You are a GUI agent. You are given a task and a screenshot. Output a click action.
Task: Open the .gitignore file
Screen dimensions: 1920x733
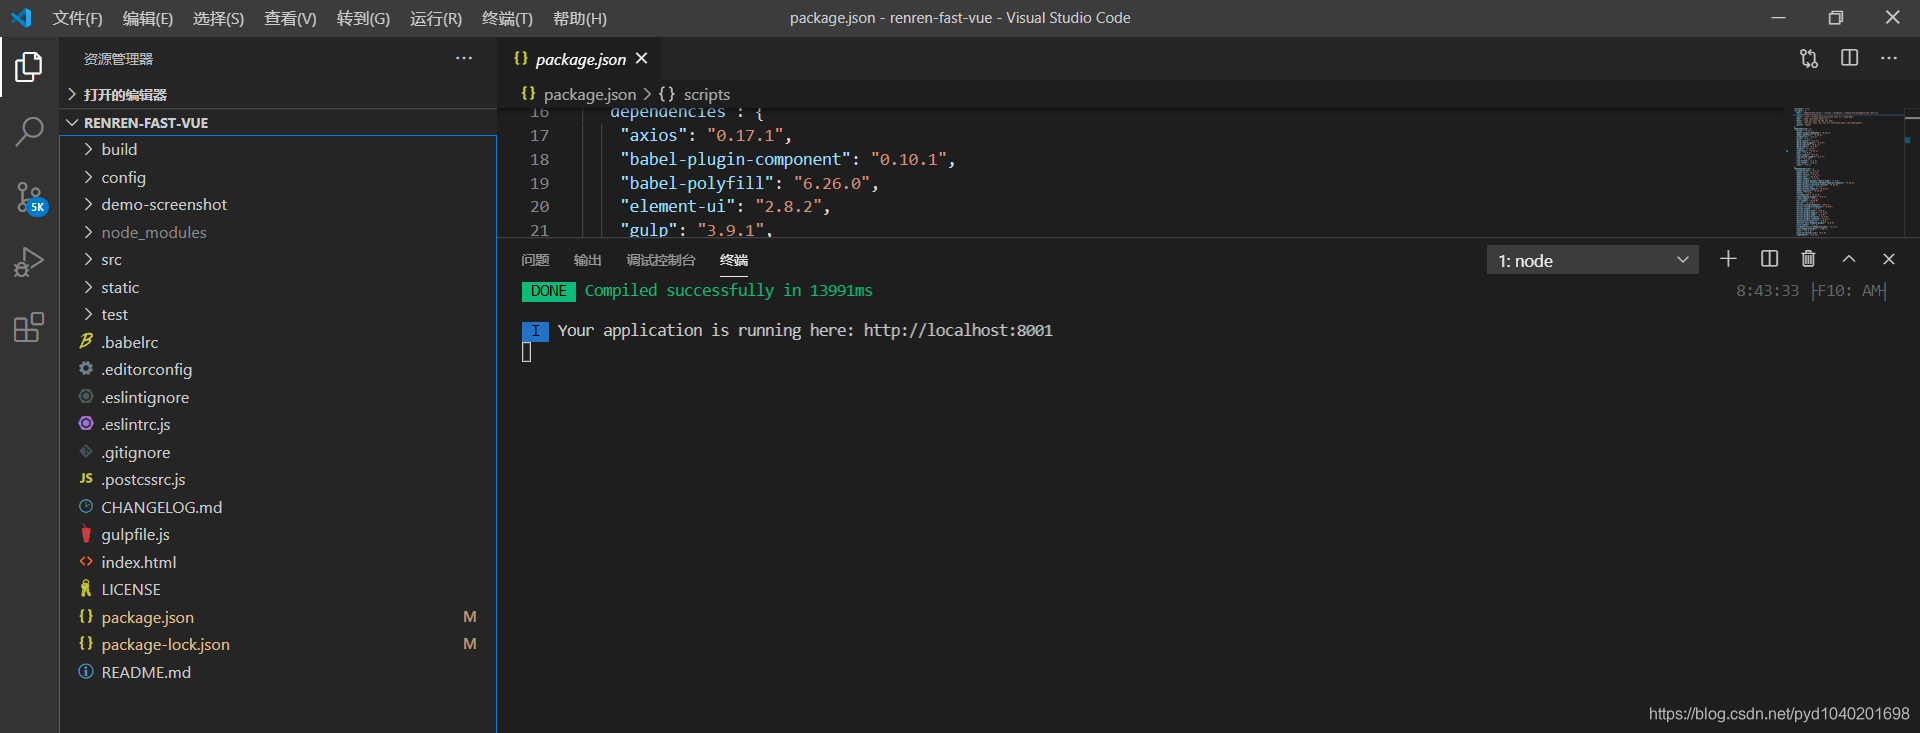click(278, 452)
